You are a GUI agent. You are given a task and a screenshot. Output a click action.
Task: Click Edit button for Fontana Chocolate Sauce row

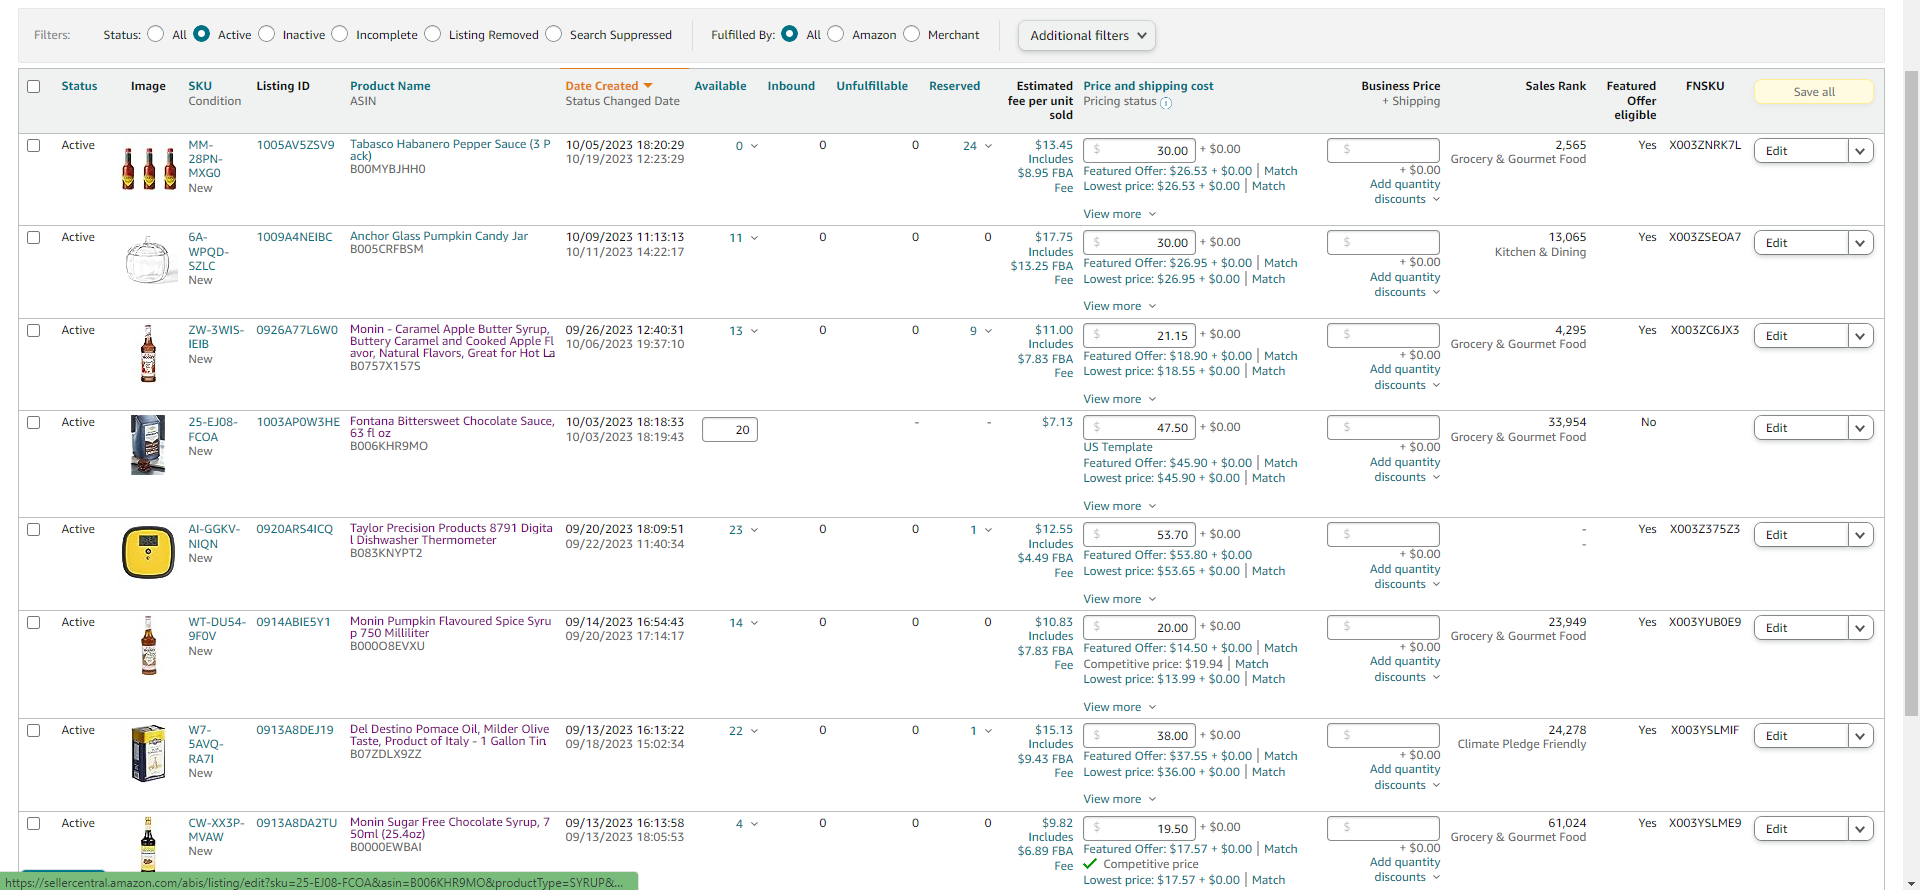(1801, 428)
